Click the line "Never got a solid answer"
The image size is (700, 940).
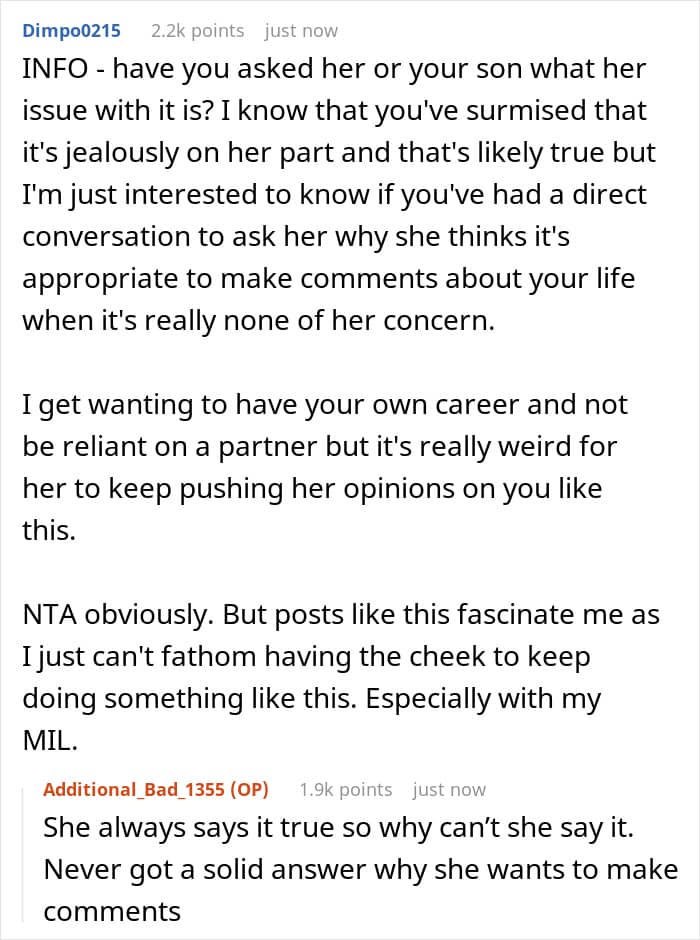(360, 870)
